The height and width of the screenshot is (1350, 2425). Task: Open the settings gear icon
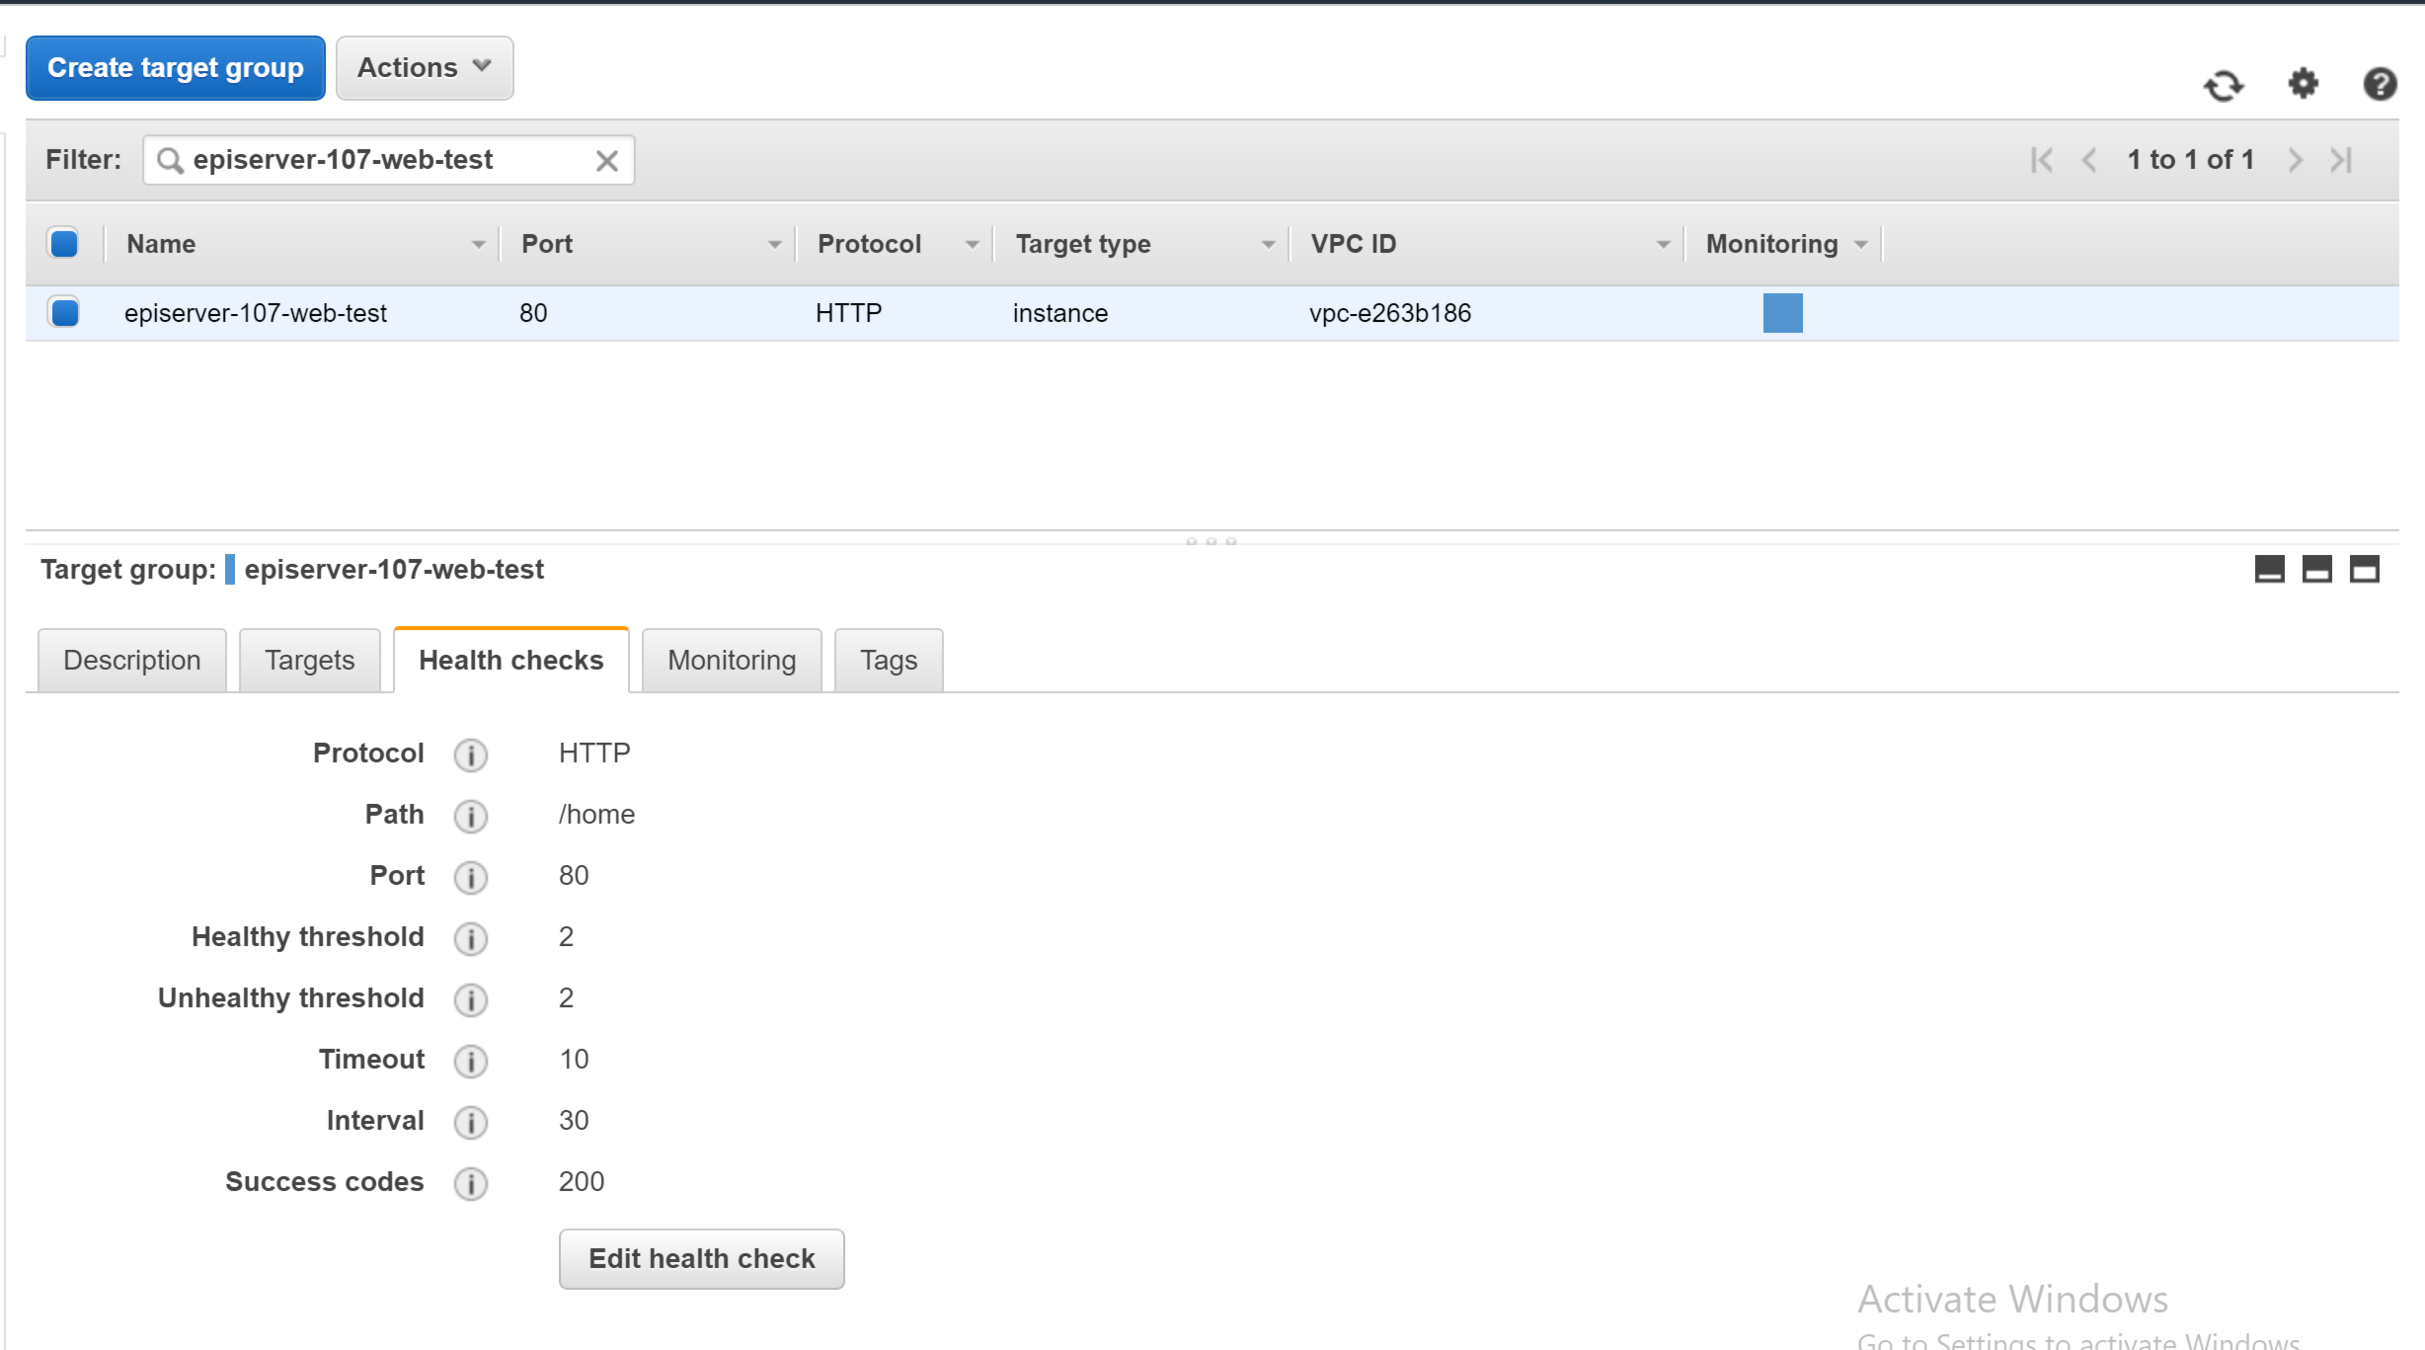tap(2303, 83)
